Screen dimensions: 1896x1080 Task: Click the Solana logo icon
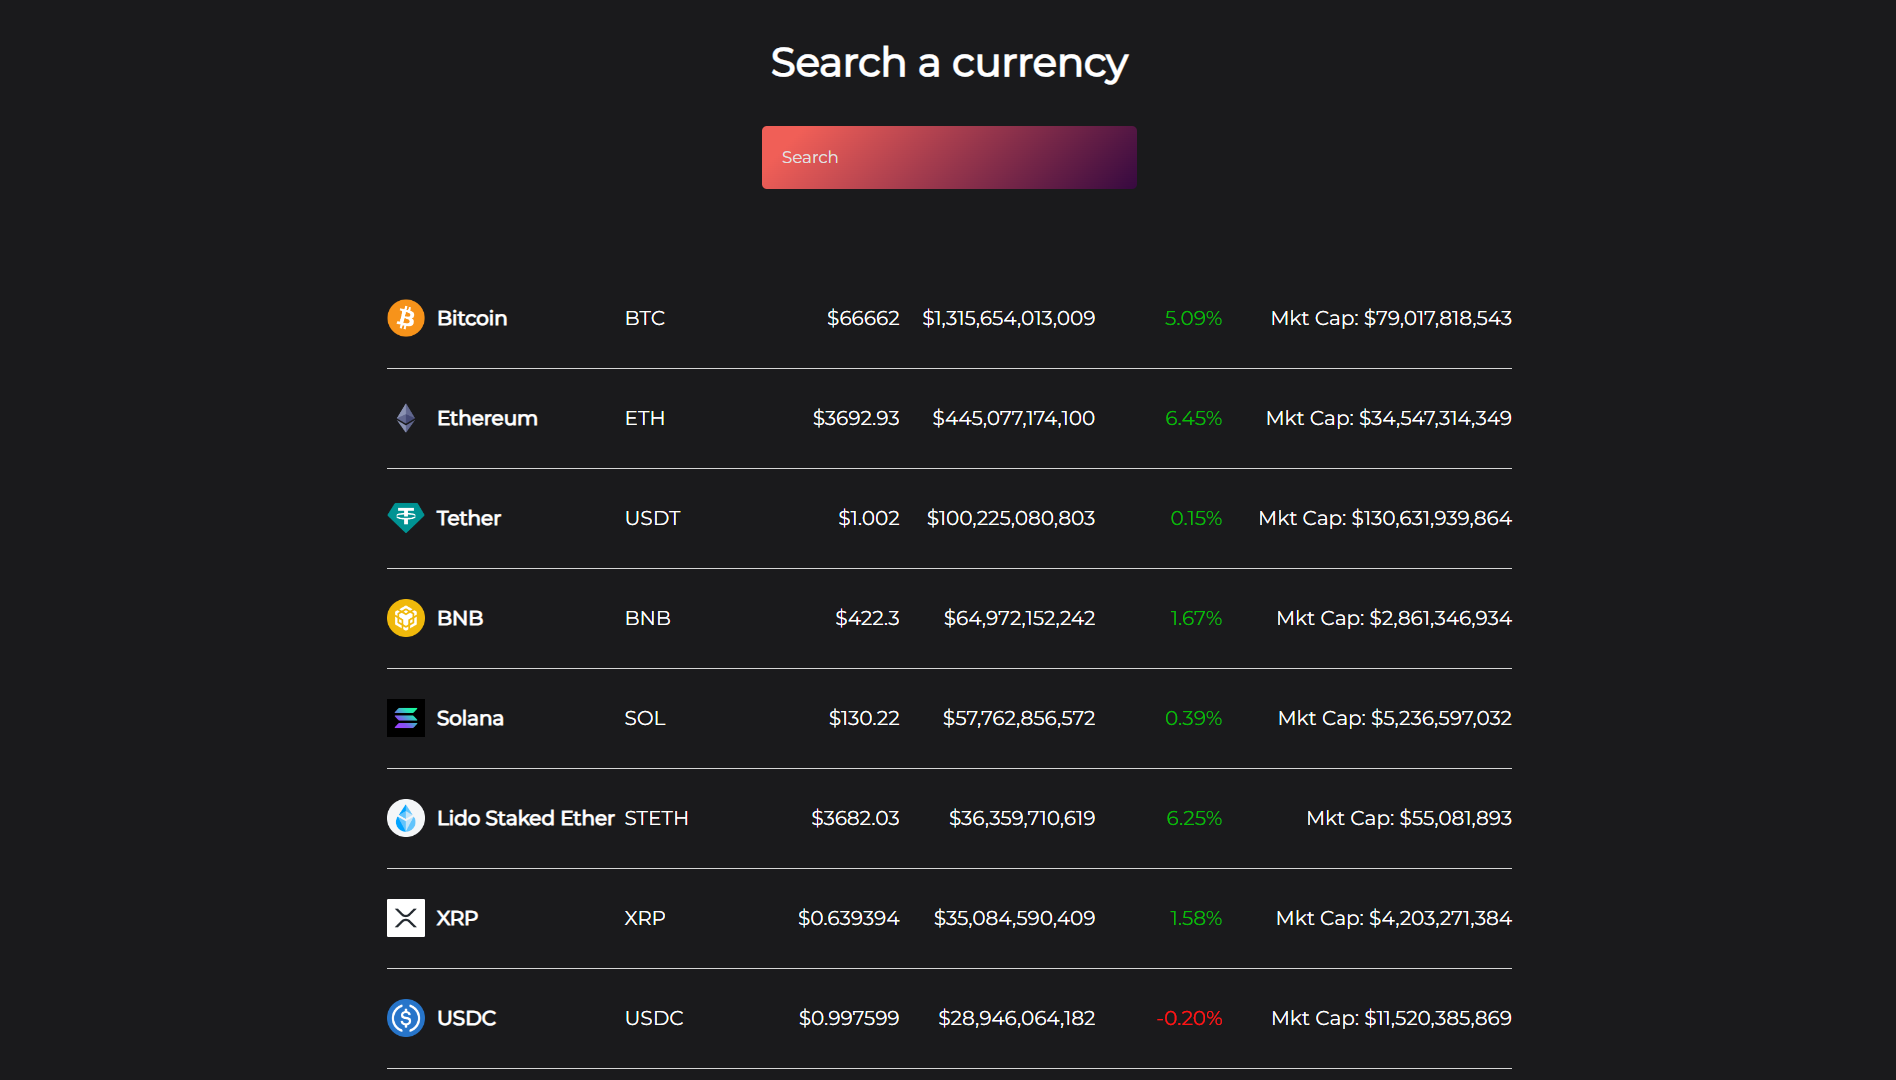406,718
